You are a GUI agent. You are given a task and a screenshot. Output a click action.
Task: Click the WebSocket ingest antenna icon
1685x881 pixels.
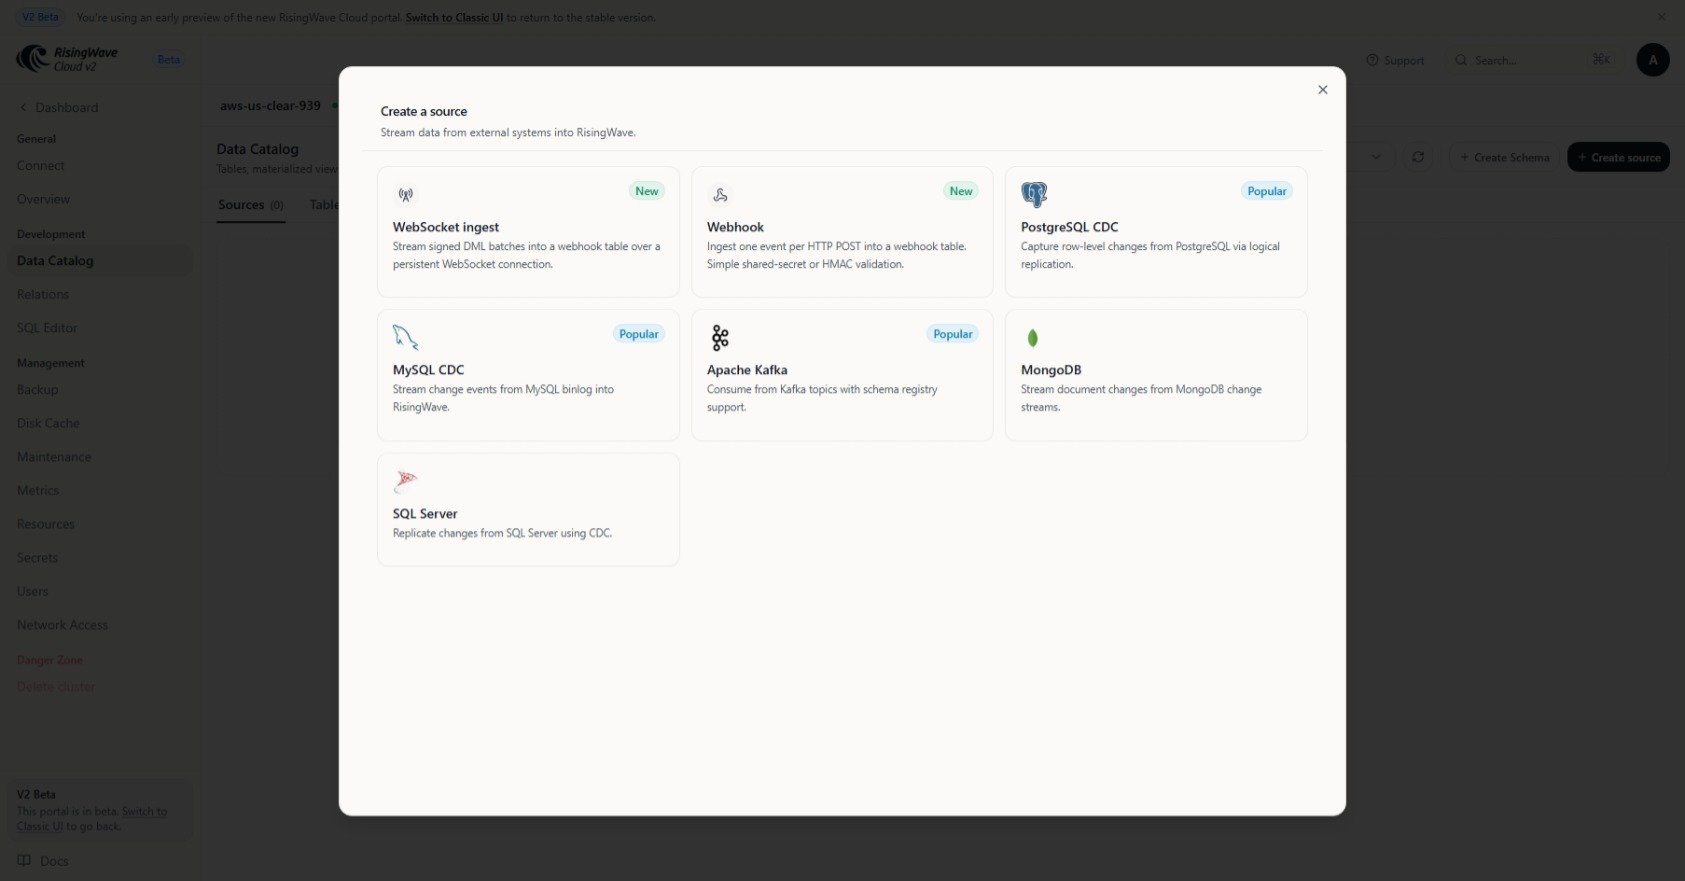[405, 194]
